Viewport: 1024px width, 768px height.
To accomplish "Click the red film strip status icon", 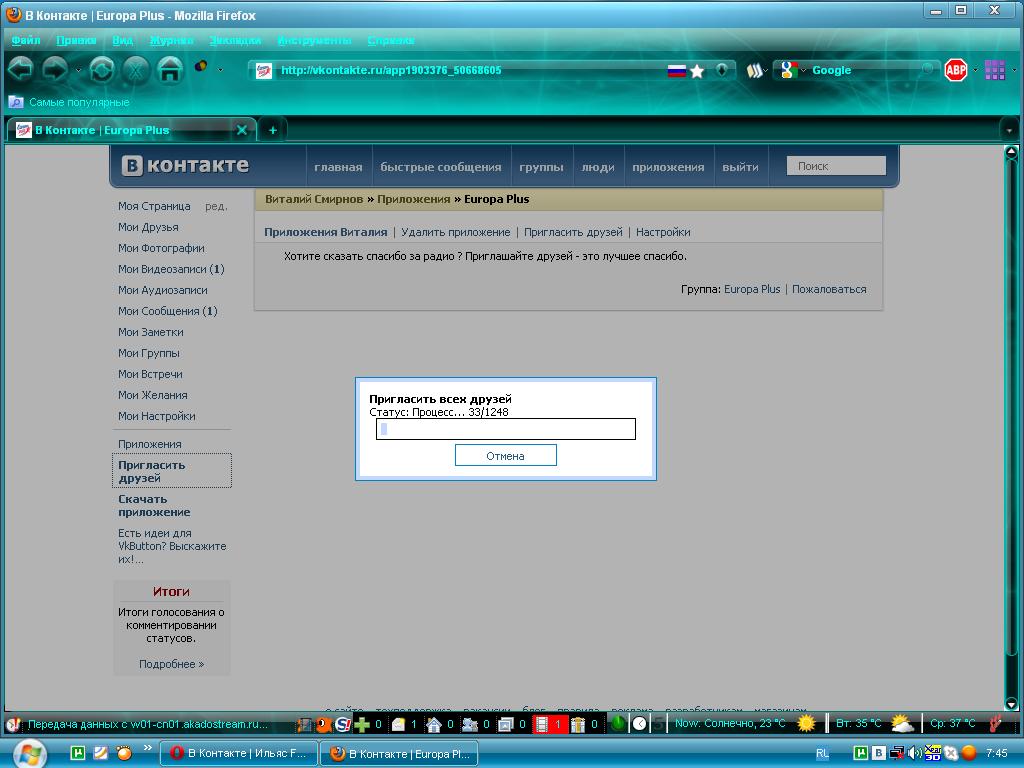I will [541, 724].
